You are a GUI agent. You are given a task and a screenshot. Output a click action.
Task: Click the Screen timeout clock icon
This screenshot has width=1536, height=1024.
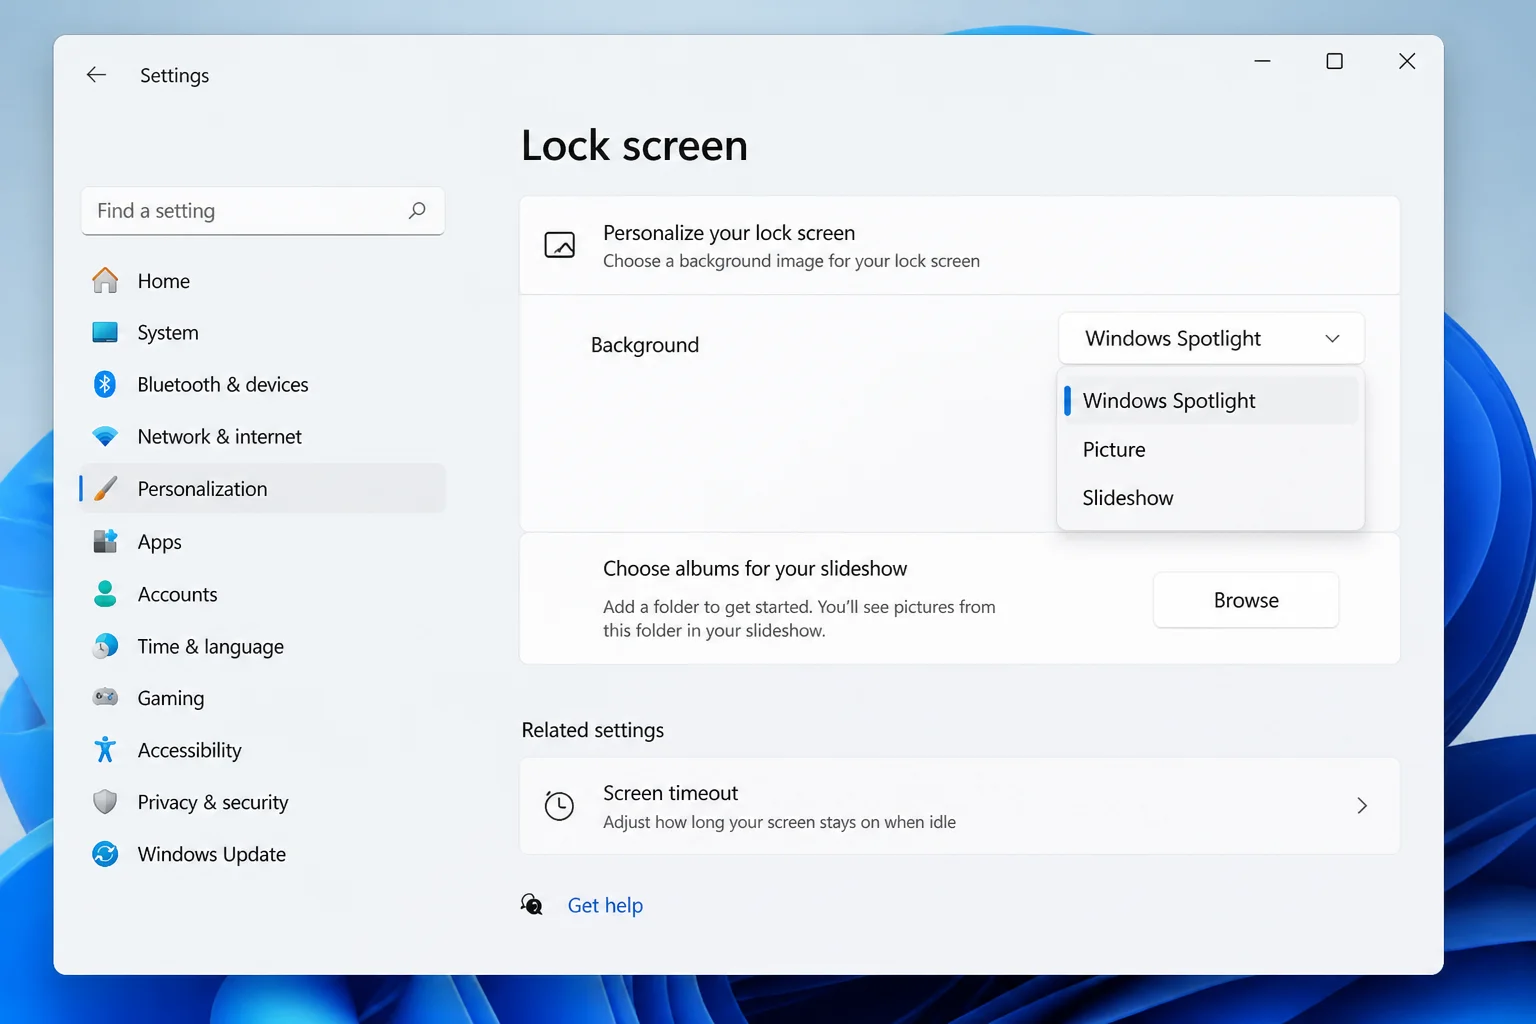(559, 806)
